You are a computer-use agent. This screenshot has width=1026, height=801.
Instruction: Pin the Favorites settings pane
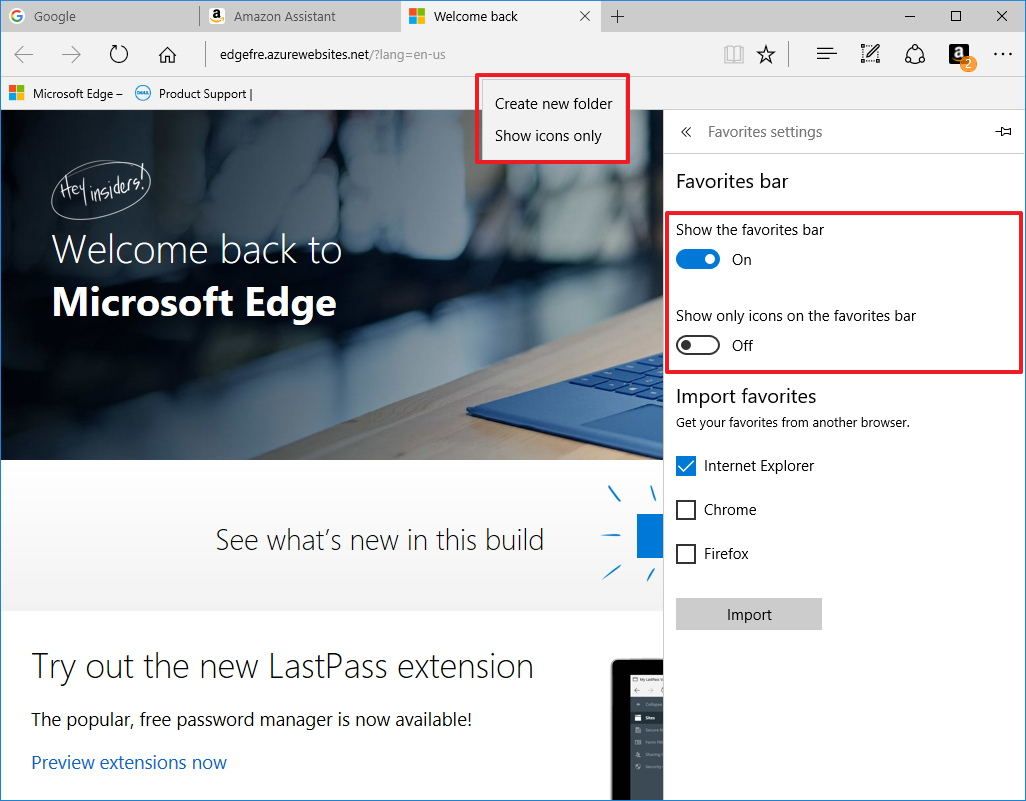[x=1003, y=131]
